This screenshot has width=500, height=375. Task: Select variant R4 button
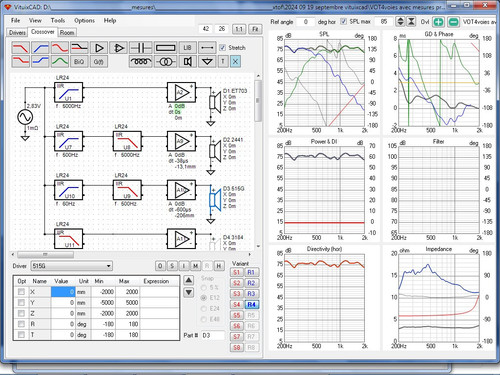(x=251, y=304)
